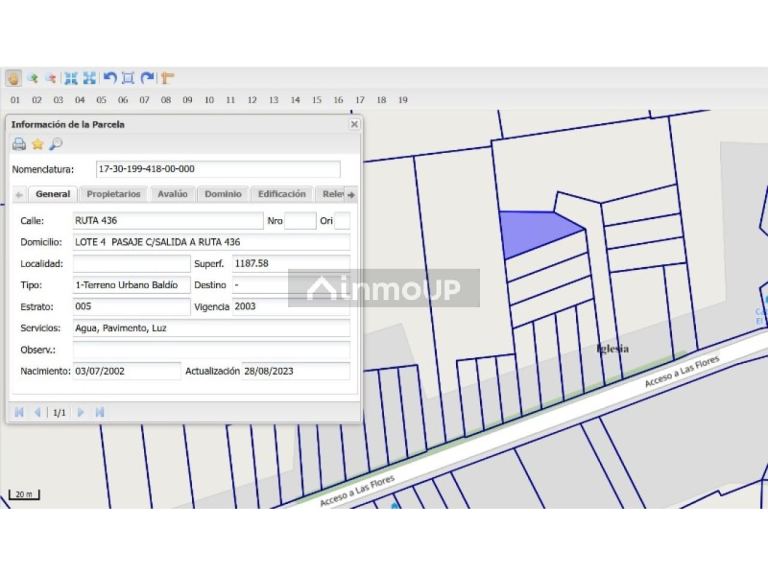This screenshot has height=576, width=768.
Task: Click the magnifier search icon in panel
Action: click(55, 144)
